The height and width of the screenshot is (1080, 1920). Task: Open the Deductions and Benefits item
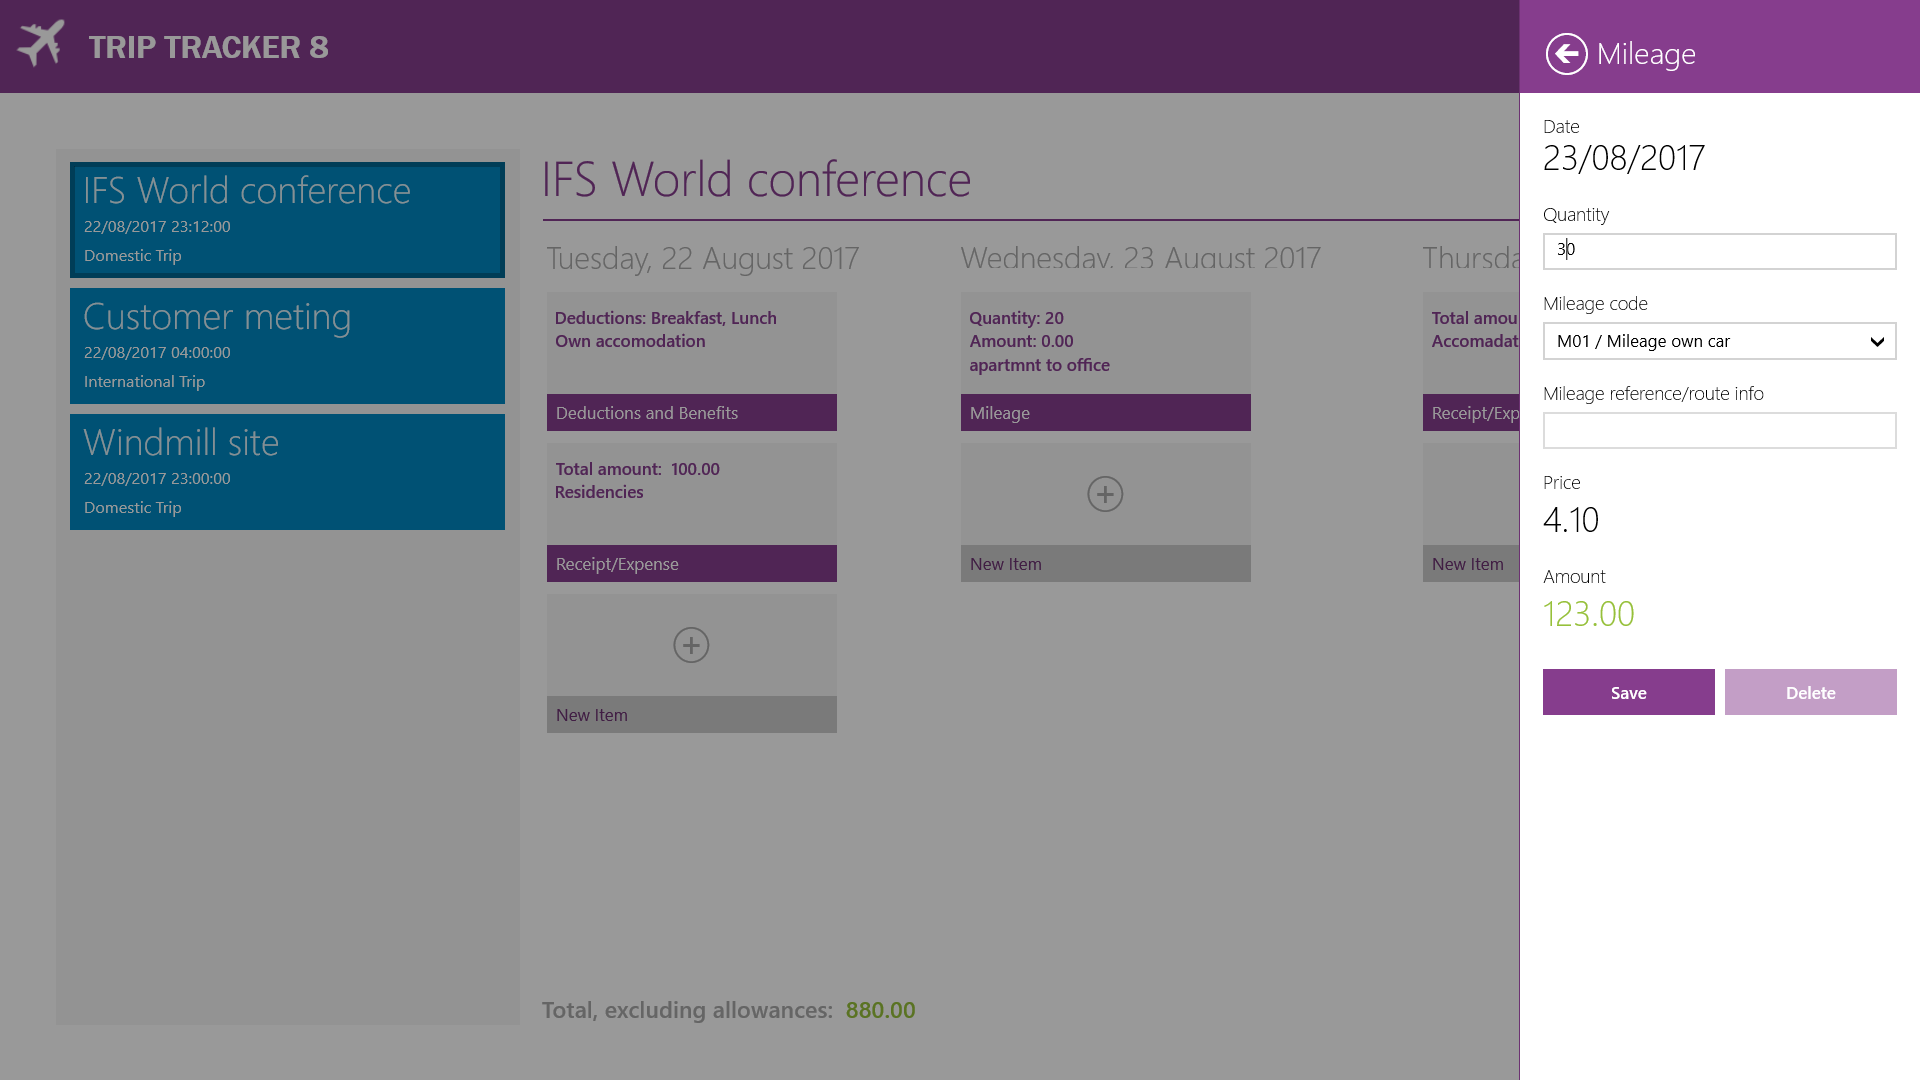(x=691, y=362)
